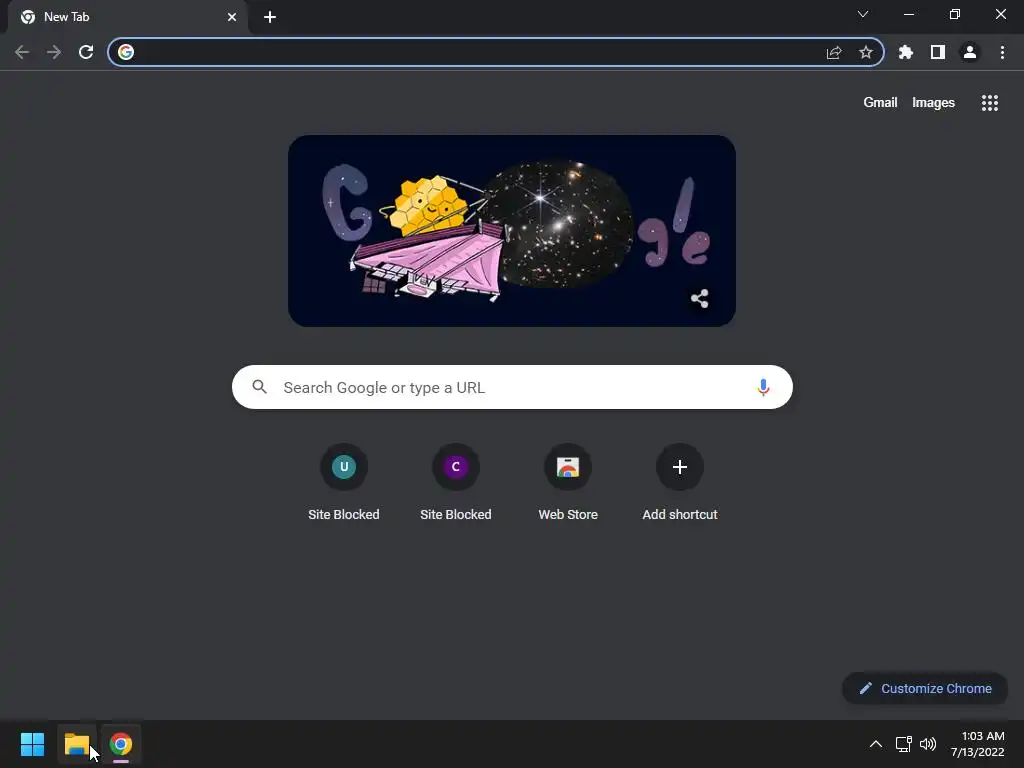Click the Add shortcut plus tile

[680, 483]
